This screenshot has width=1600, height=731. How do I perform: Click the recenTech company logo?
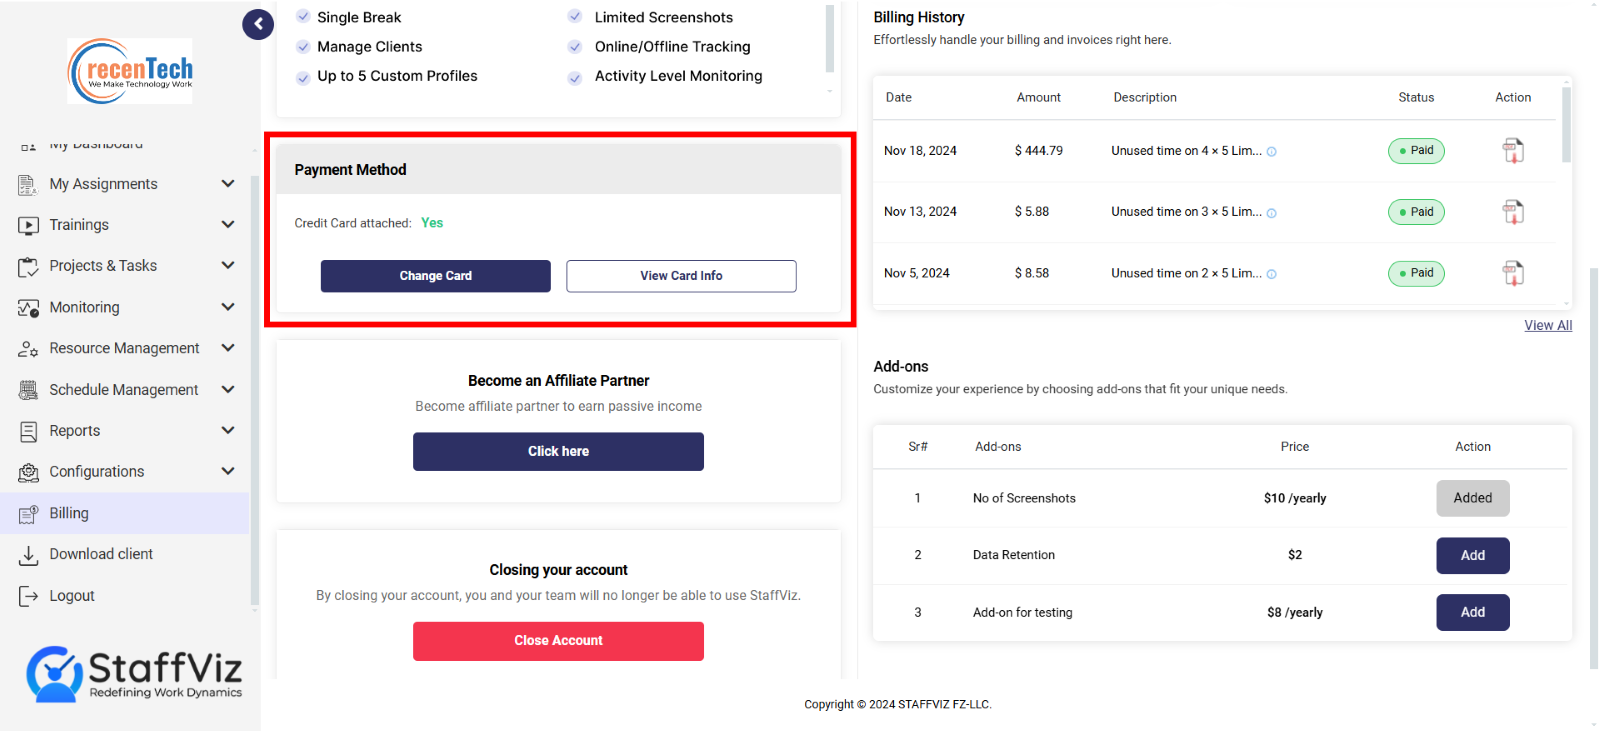[130, 71]
